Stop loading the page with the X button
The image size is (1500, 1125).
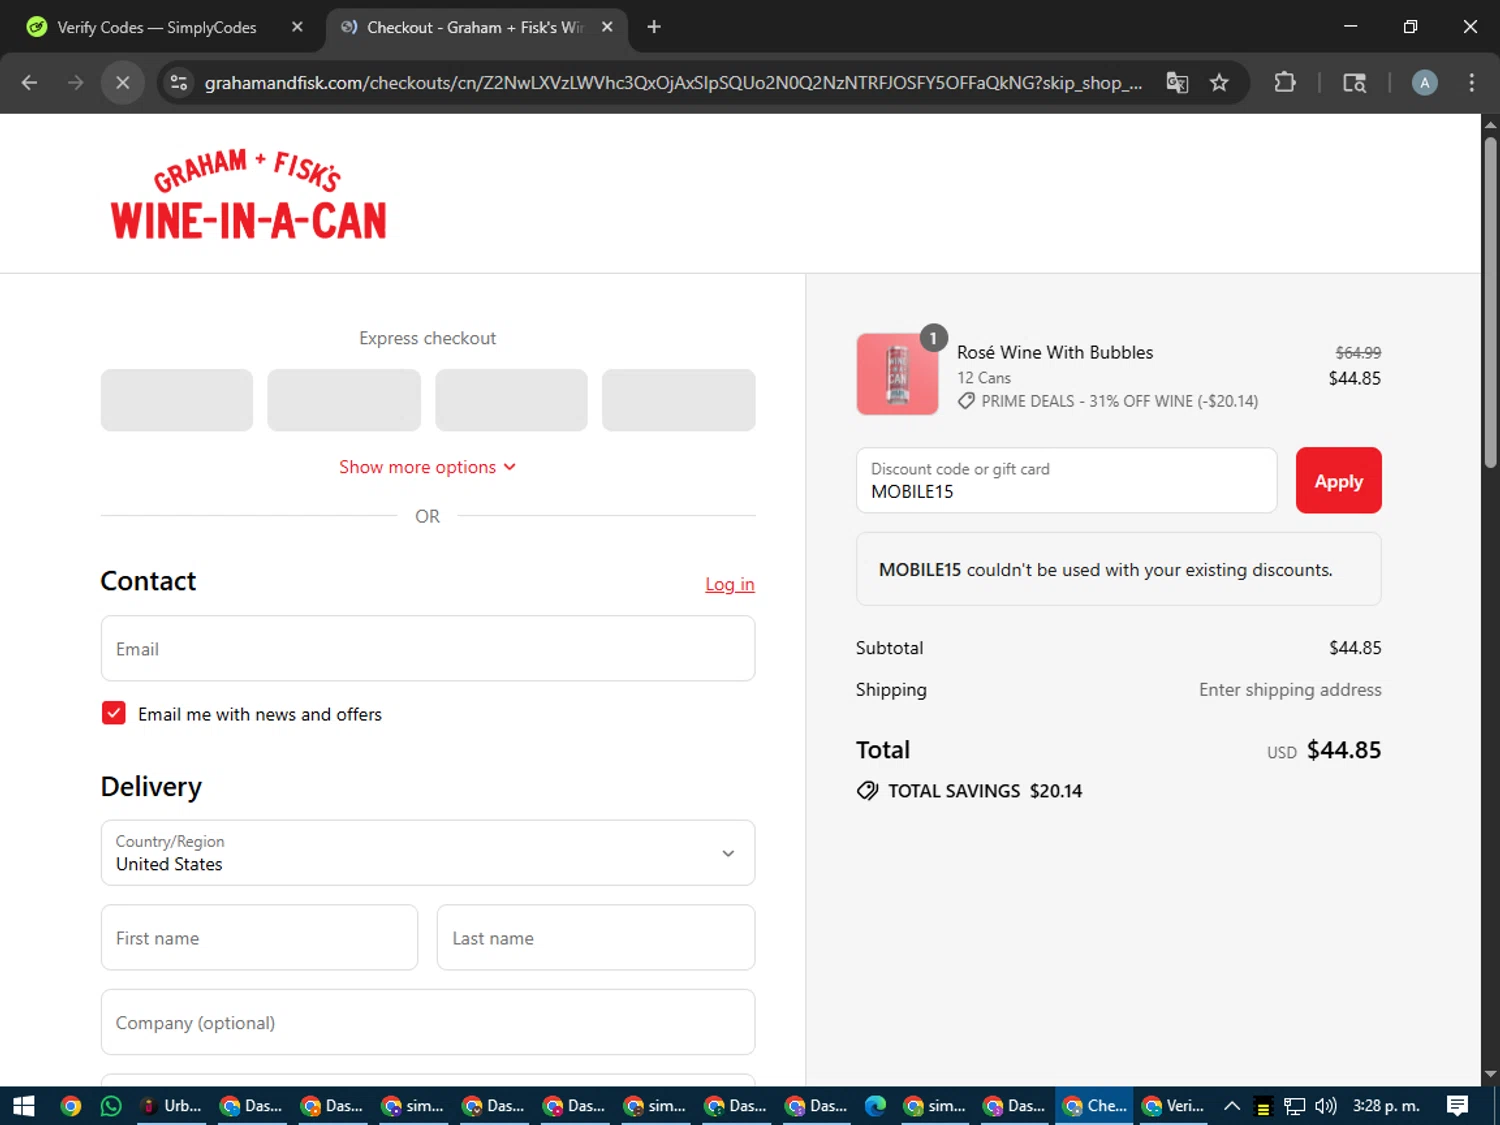tap(122, 83)
